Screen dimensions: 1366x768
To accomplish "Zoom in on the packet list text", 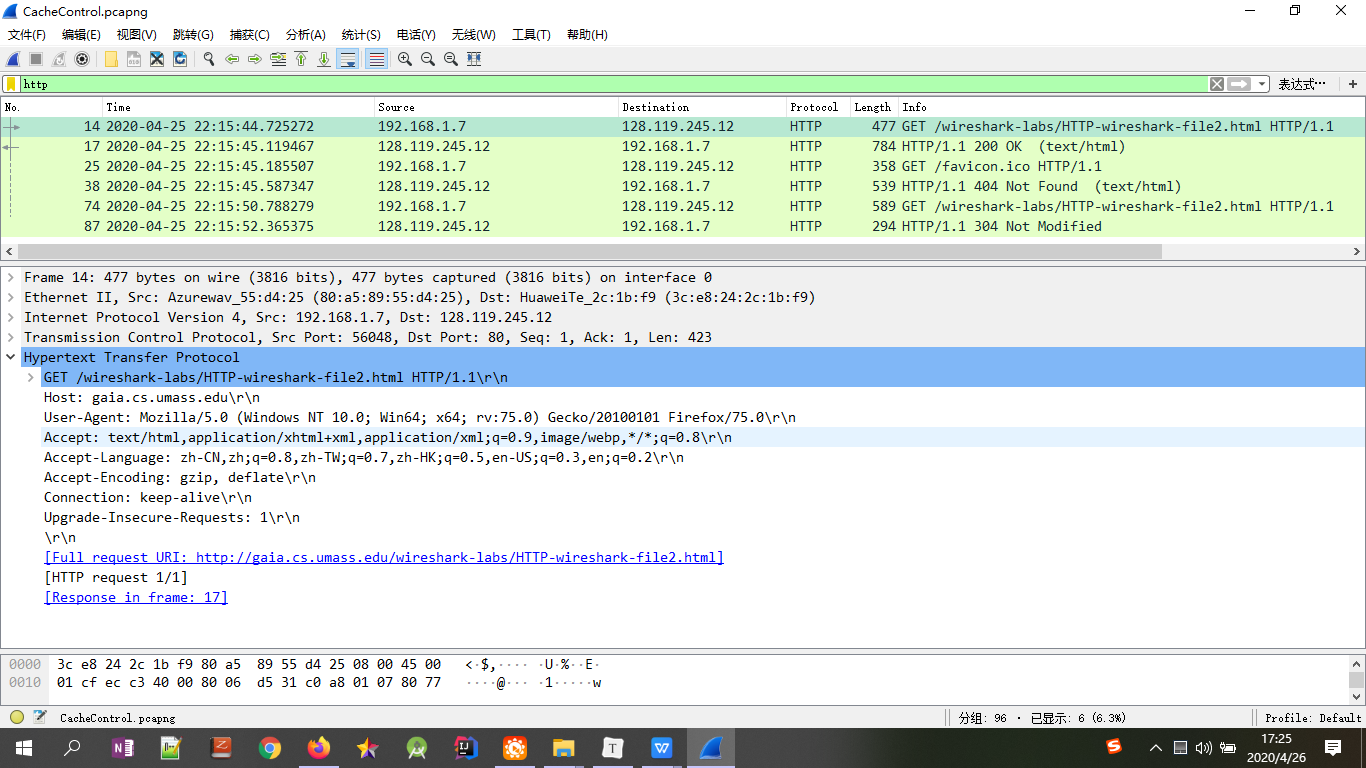I will tap(404, 59).
